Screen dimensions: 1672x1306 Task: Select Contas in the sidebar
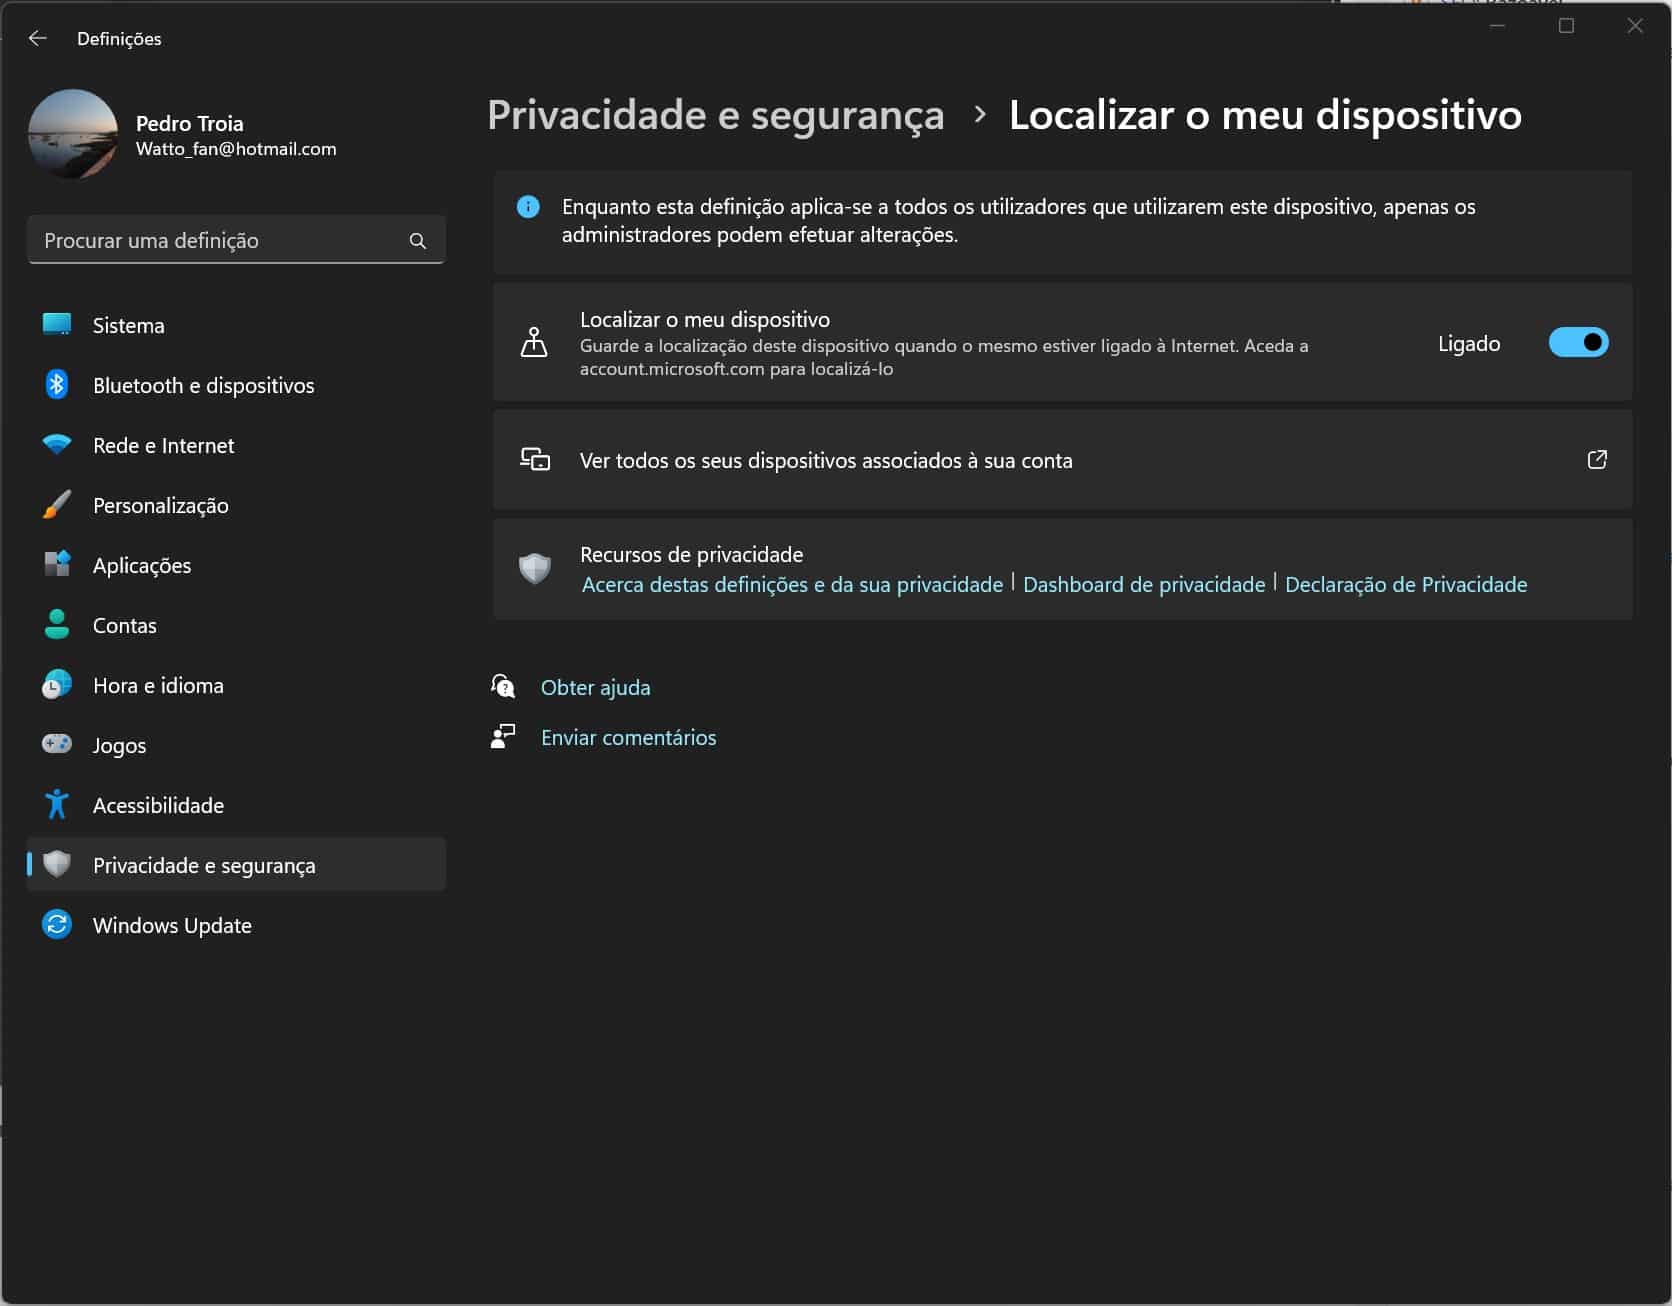(124, 626)
